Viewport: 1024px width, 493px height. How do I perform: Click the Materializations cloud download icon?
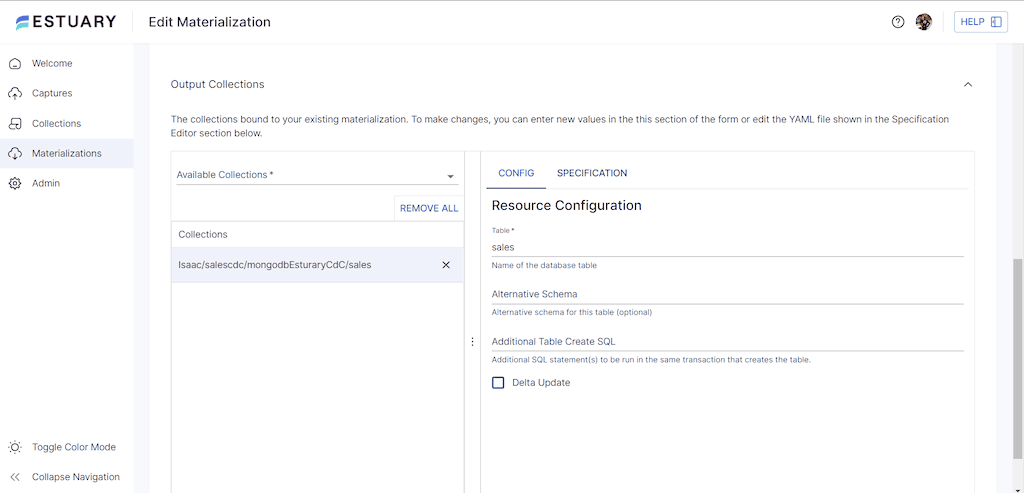[14, 153]
